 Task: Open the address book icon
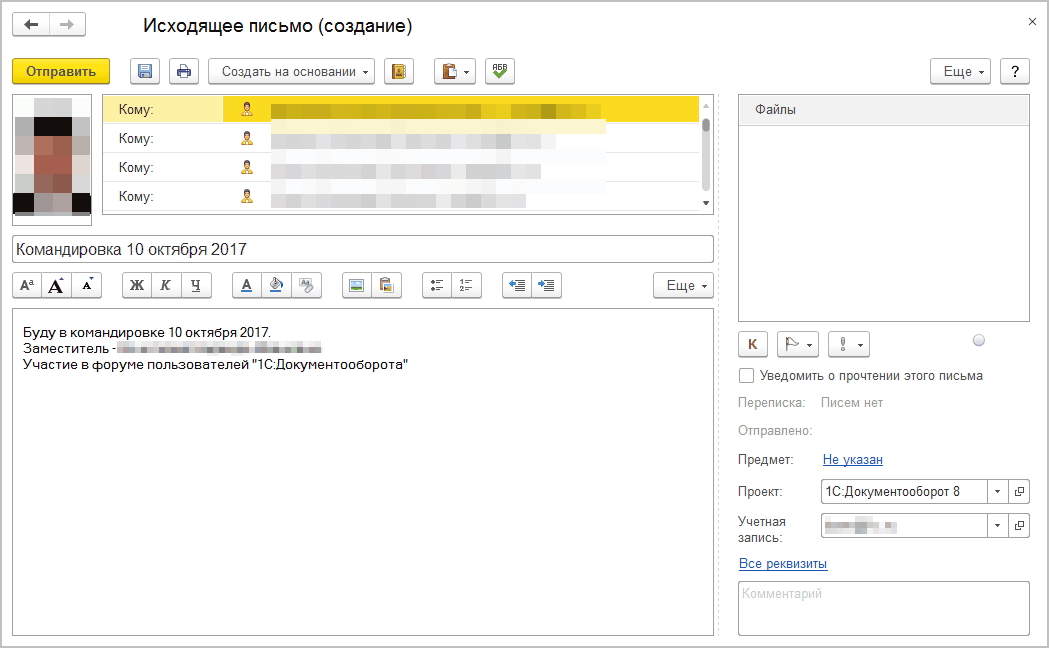[399, 72]
